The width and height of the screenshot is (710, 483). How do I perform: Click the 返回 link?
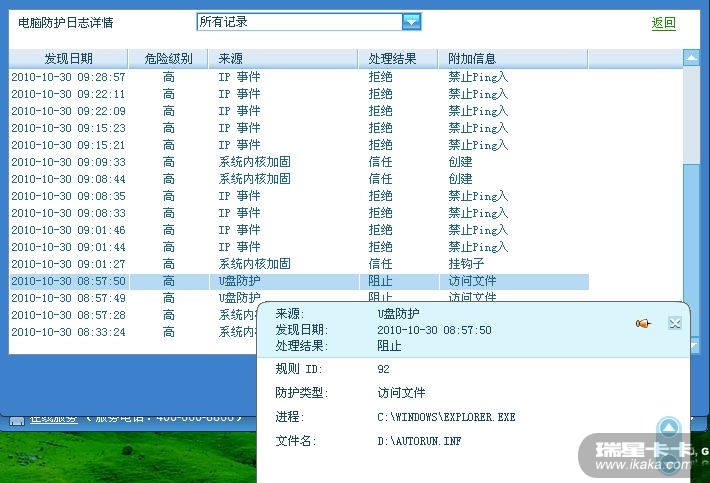[663, 23]
